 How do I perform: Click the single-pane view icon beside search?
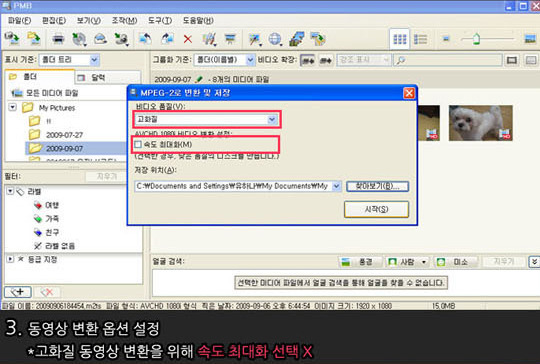tap(512, 60)
